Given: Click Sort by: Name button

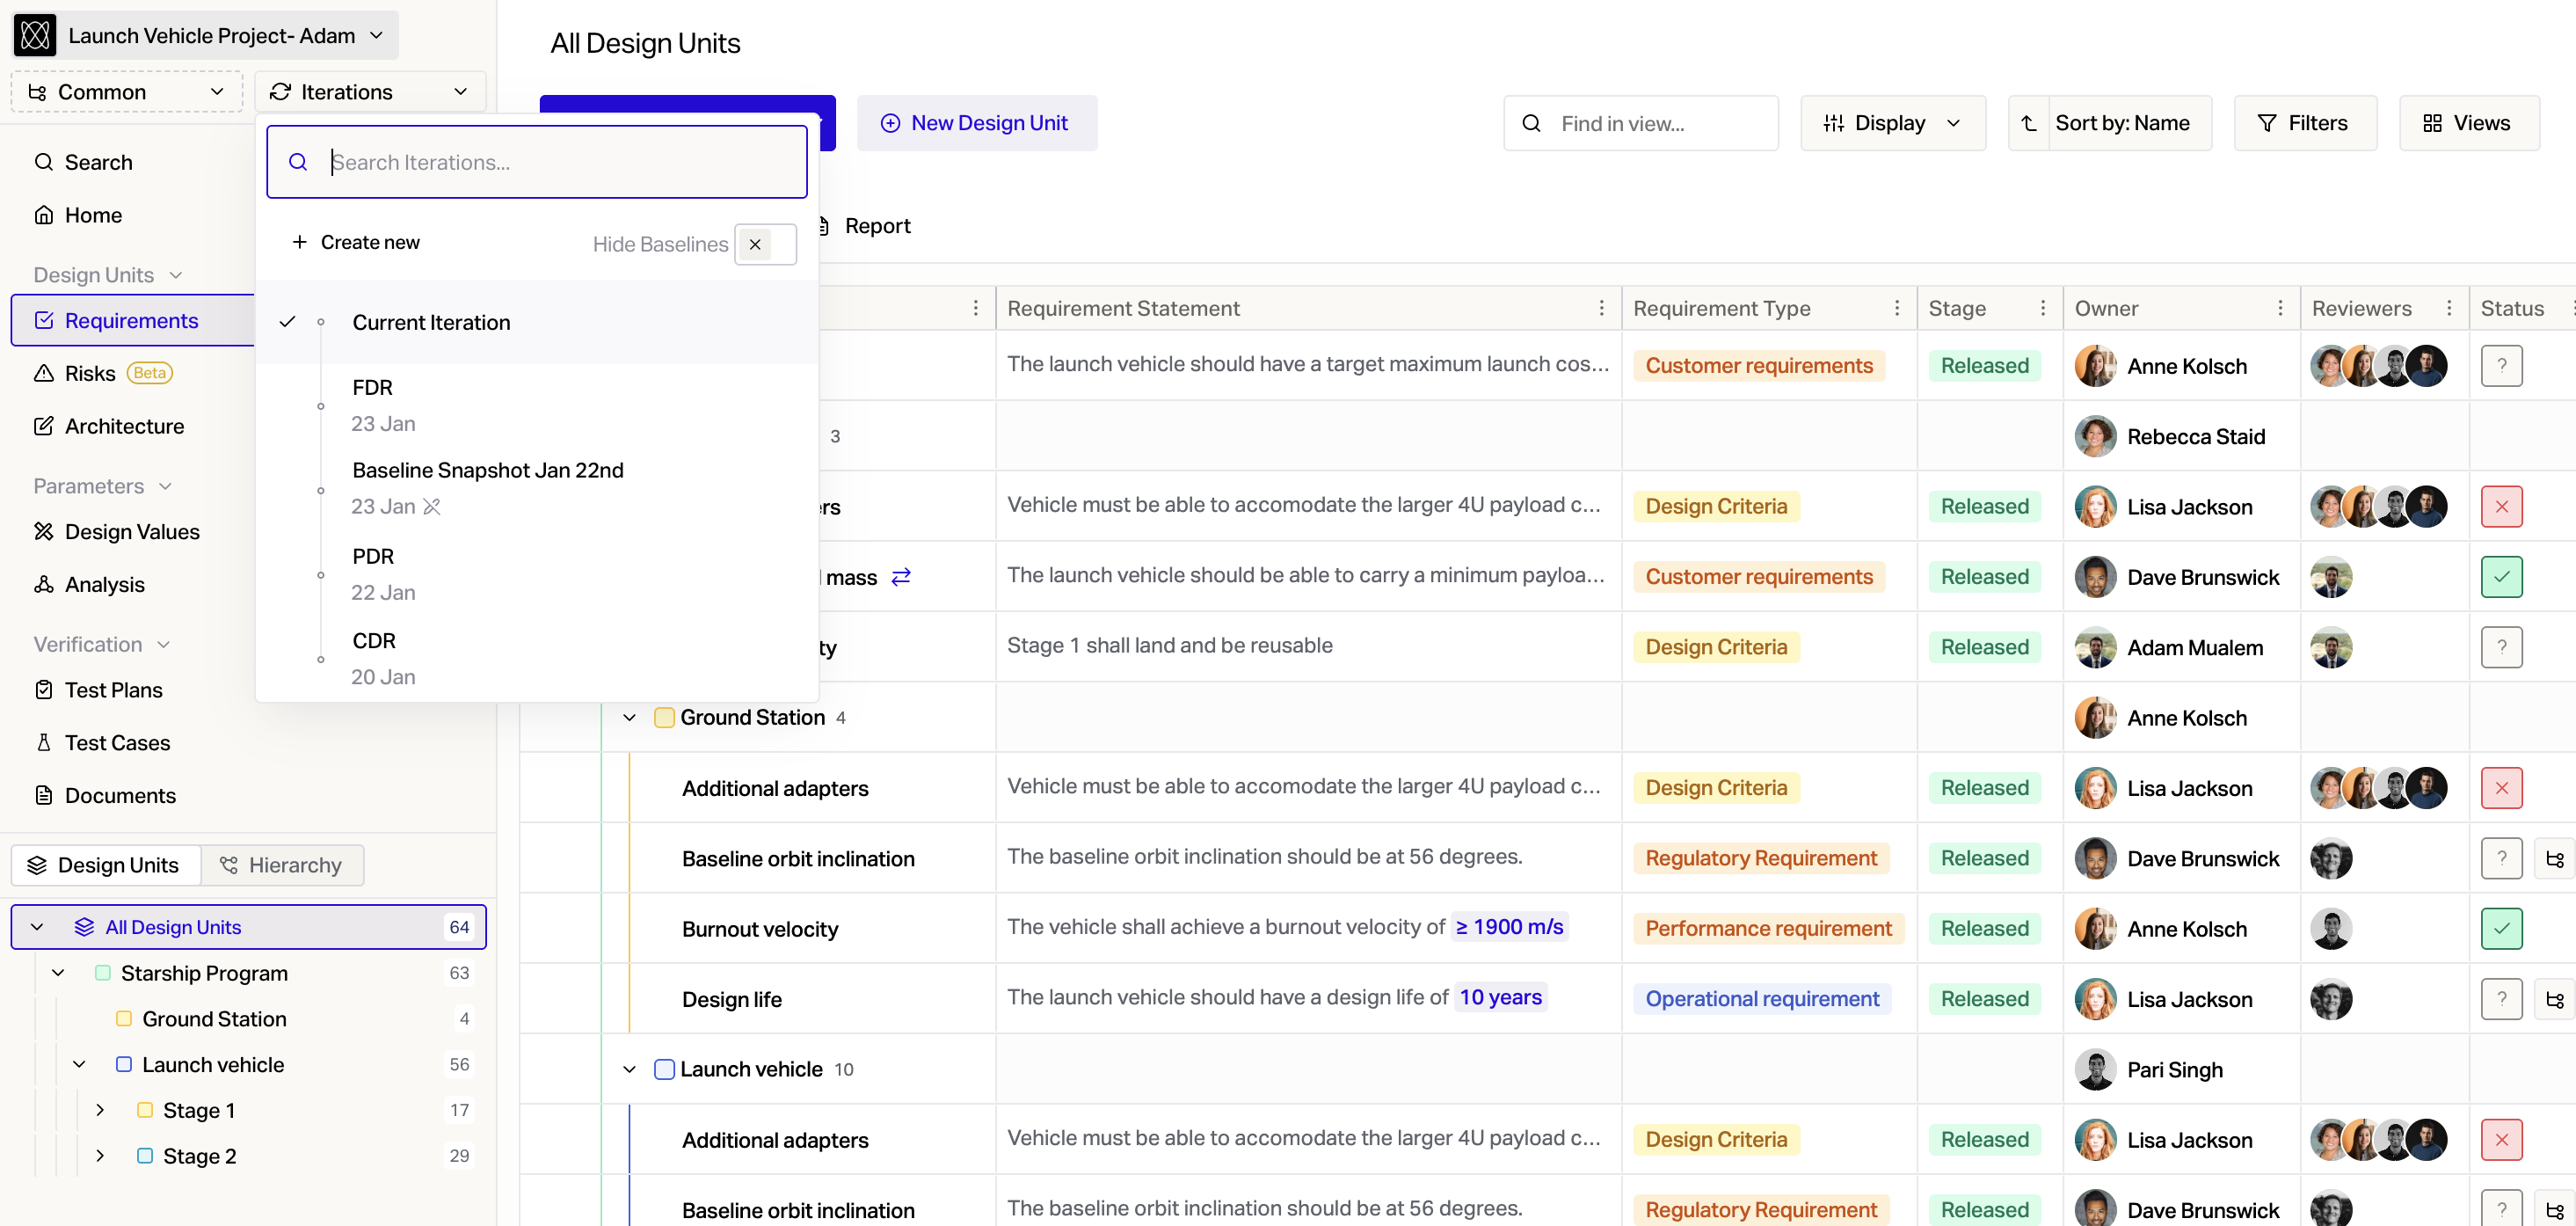Looking at the screenshot, I should pos(2123,123).
